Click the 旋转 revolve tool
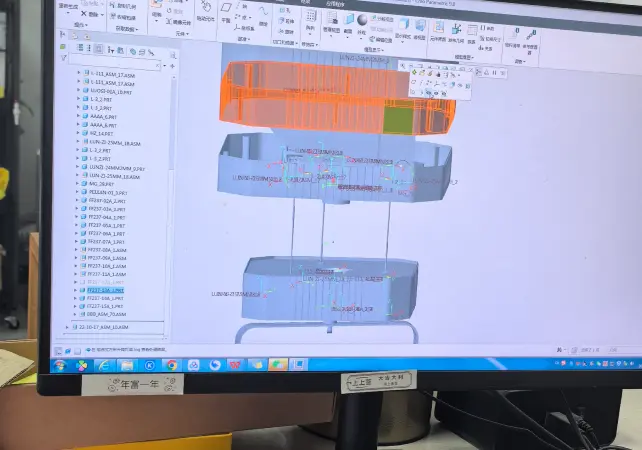Image resolution: width=642 pixels, height=450 pixels. tap(286, 31)
